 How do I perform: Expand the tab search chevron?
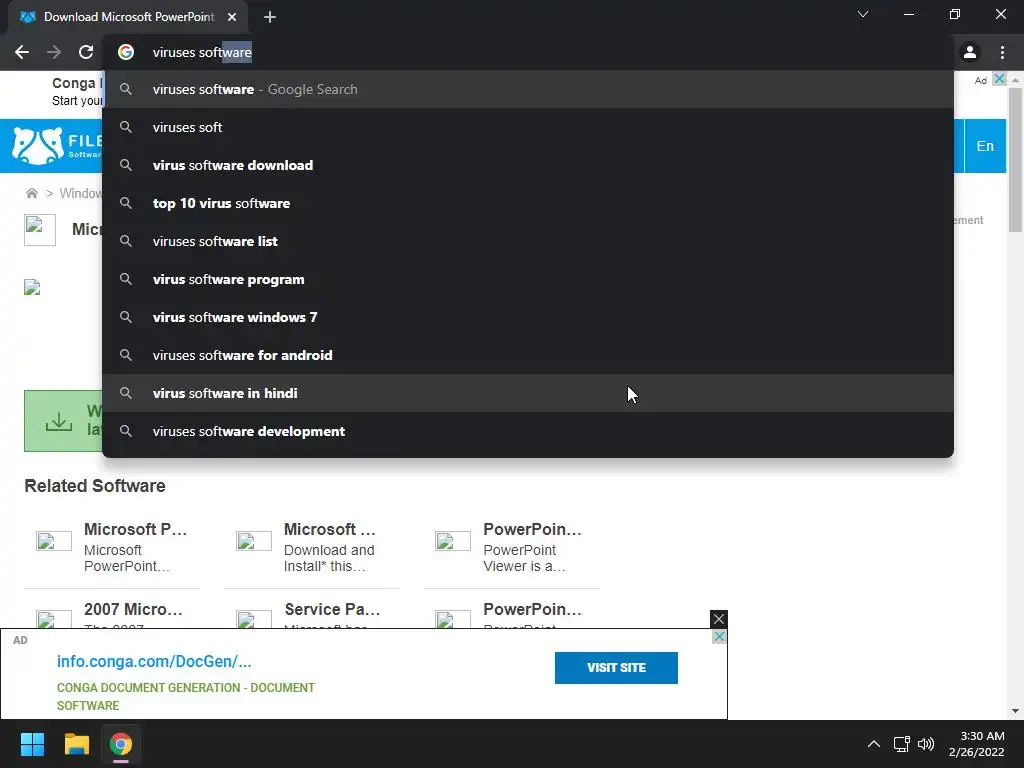pyautogui.click(x=863, y=14)
